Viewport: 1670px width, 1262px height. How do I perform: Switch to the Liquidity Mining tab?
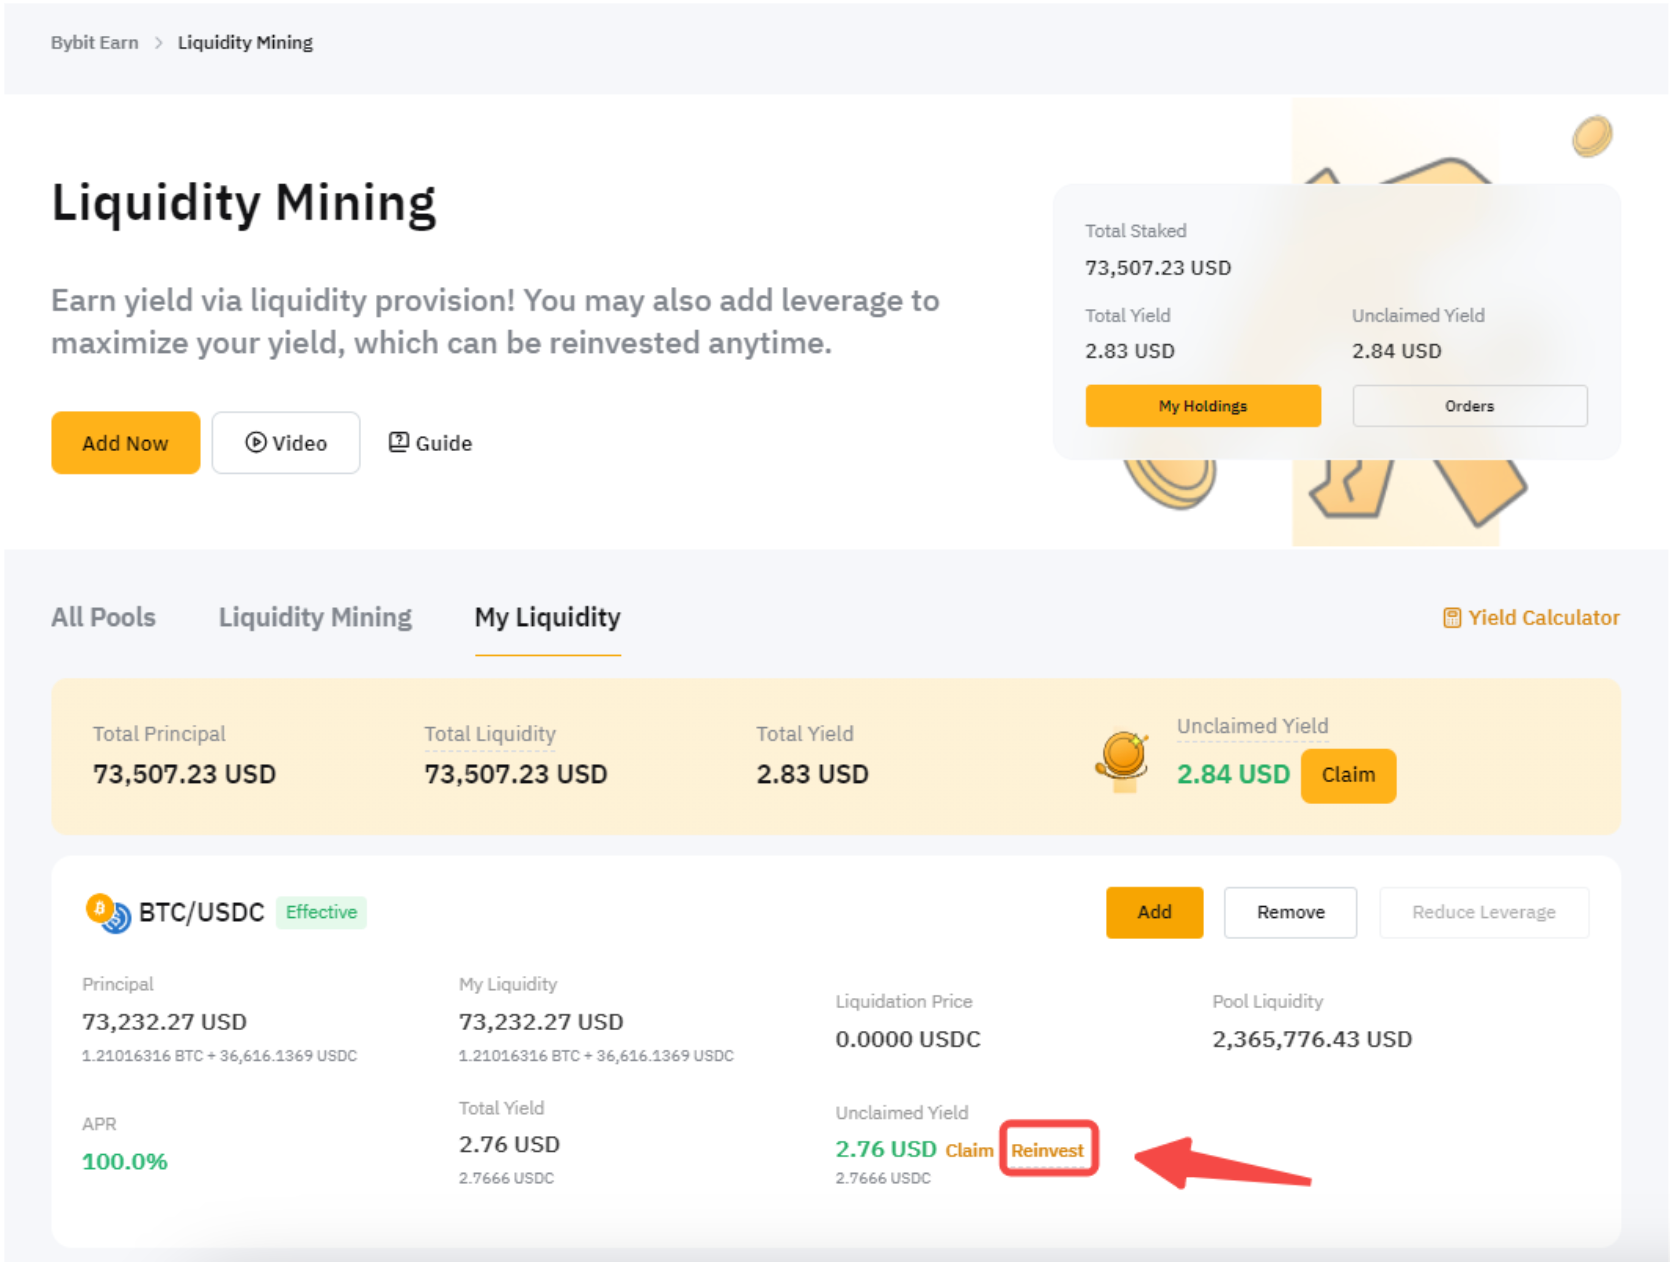pyautogui.click(x=315, y=618)
